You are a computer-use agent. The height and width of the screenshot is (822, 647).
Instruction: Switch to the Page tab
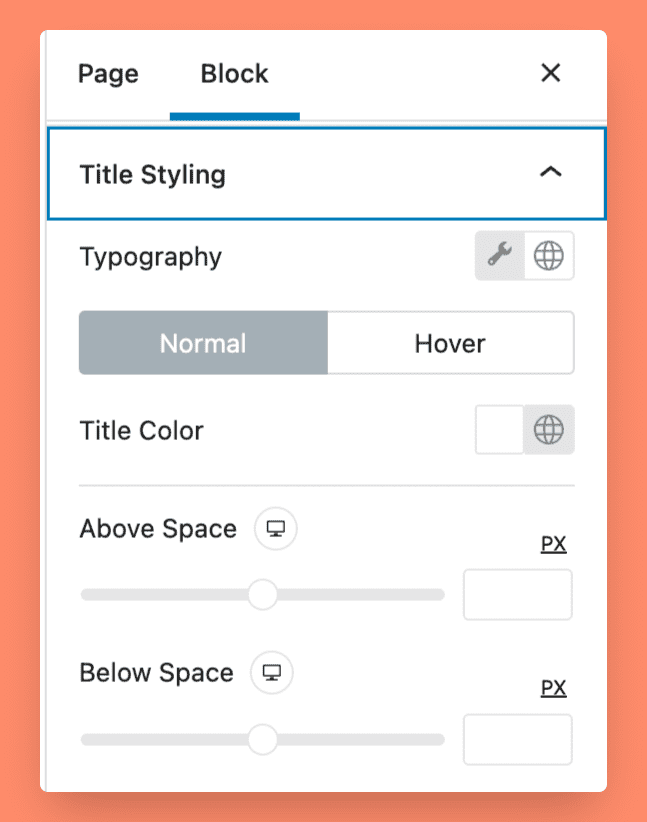click(107, 73)
